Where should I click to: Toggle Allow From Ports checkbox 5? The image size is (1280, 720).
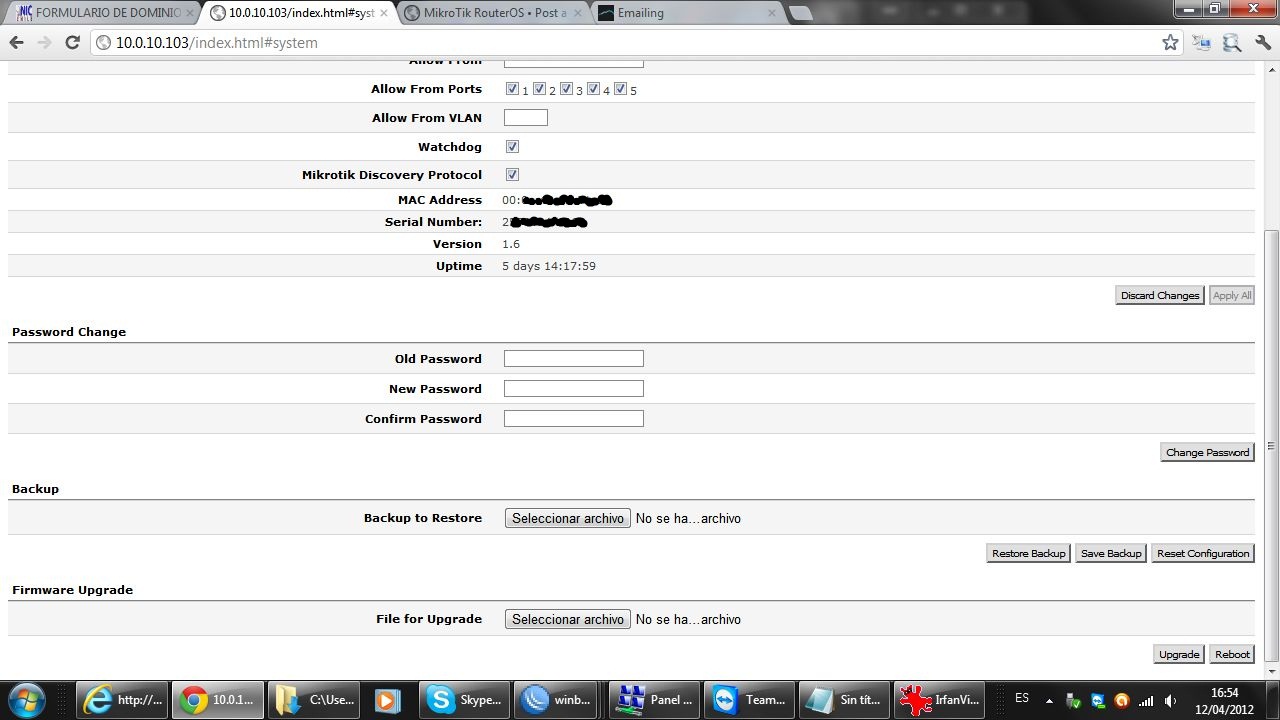620,89
